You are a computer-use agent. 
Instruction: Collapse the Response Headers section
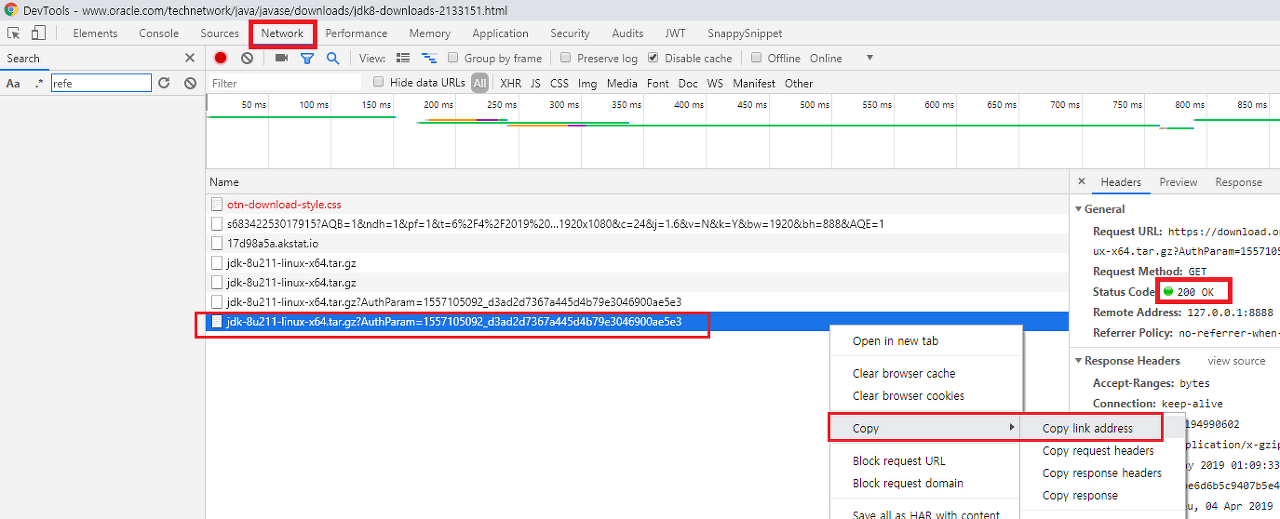coord(1078,361)
